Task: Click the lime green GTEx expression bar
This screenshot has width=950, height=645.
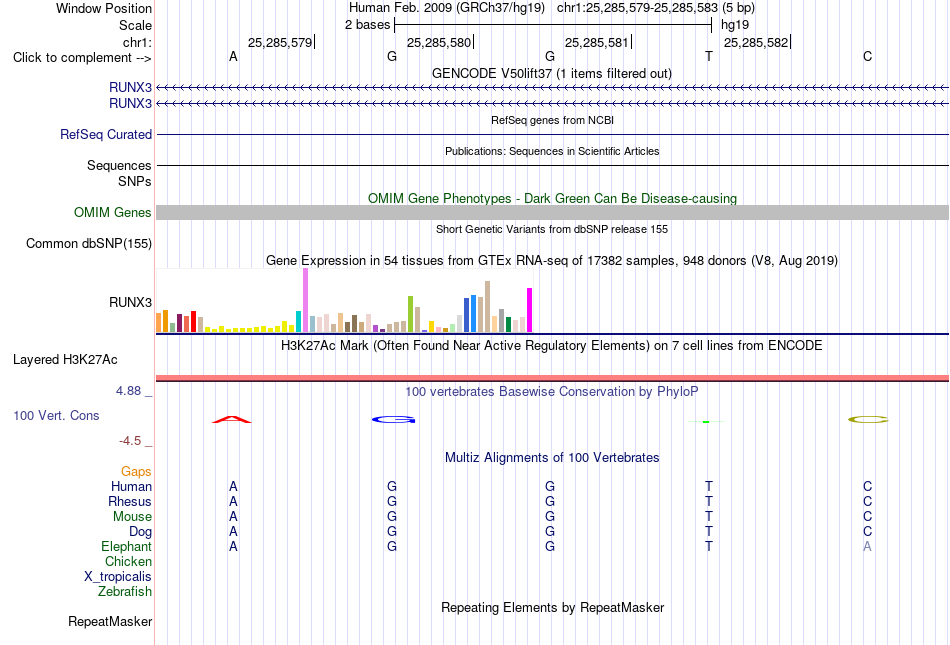Action: (410, 314)
